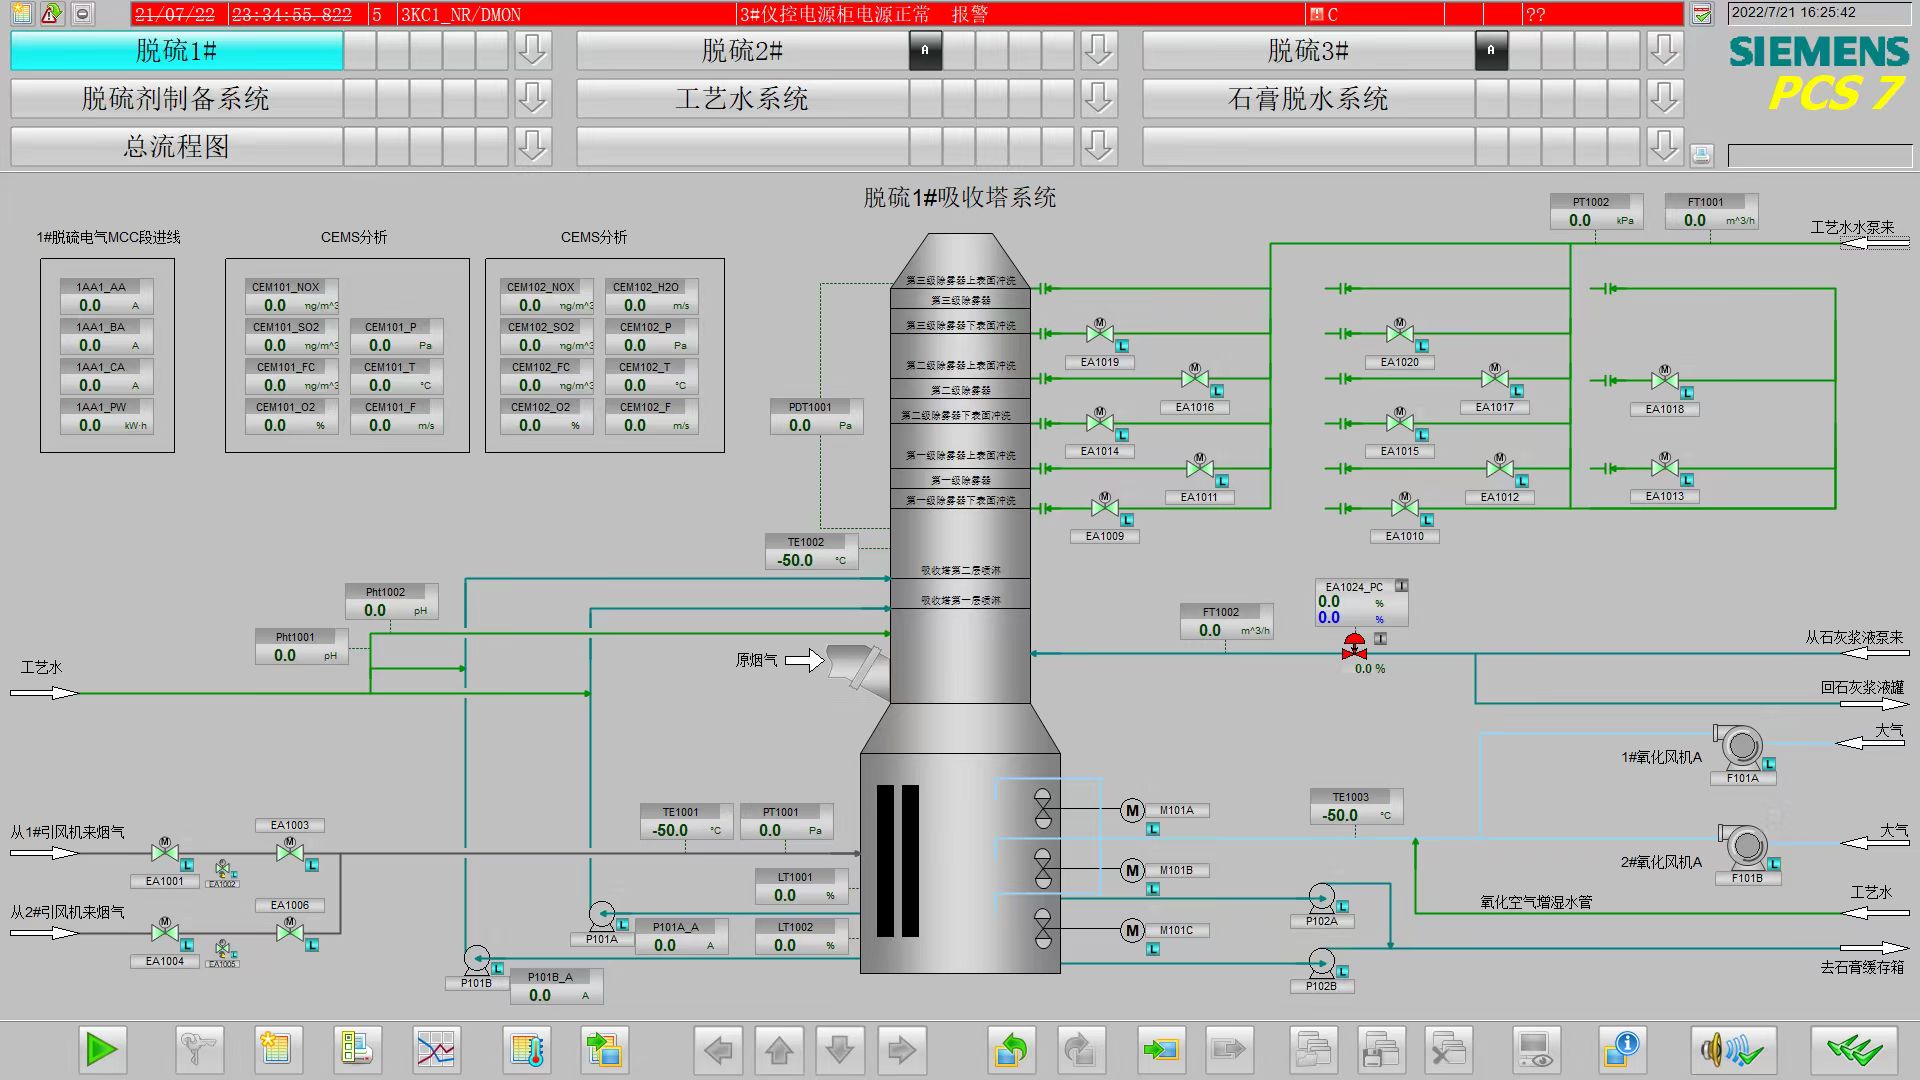This screenshot has height=1080, width=1920.
Task: Expand the arrow next to 工艺水系统
Action: tap(1099, 98)
